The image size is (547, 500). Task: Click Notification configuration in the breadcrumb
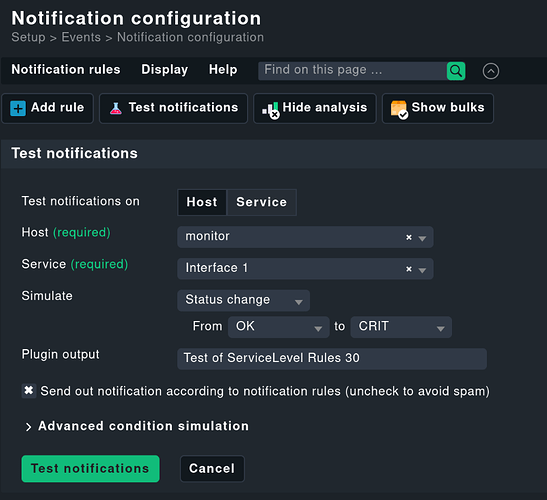[190, 37]
